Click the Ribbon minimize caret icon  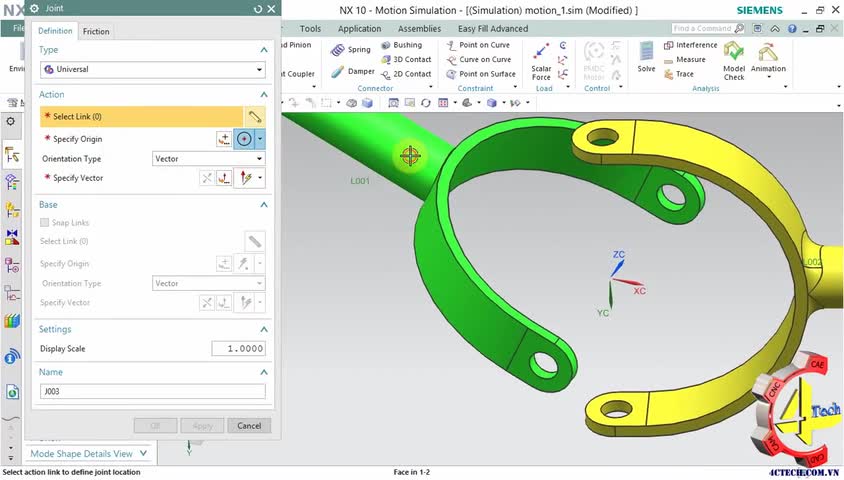(x=775, y=29)
